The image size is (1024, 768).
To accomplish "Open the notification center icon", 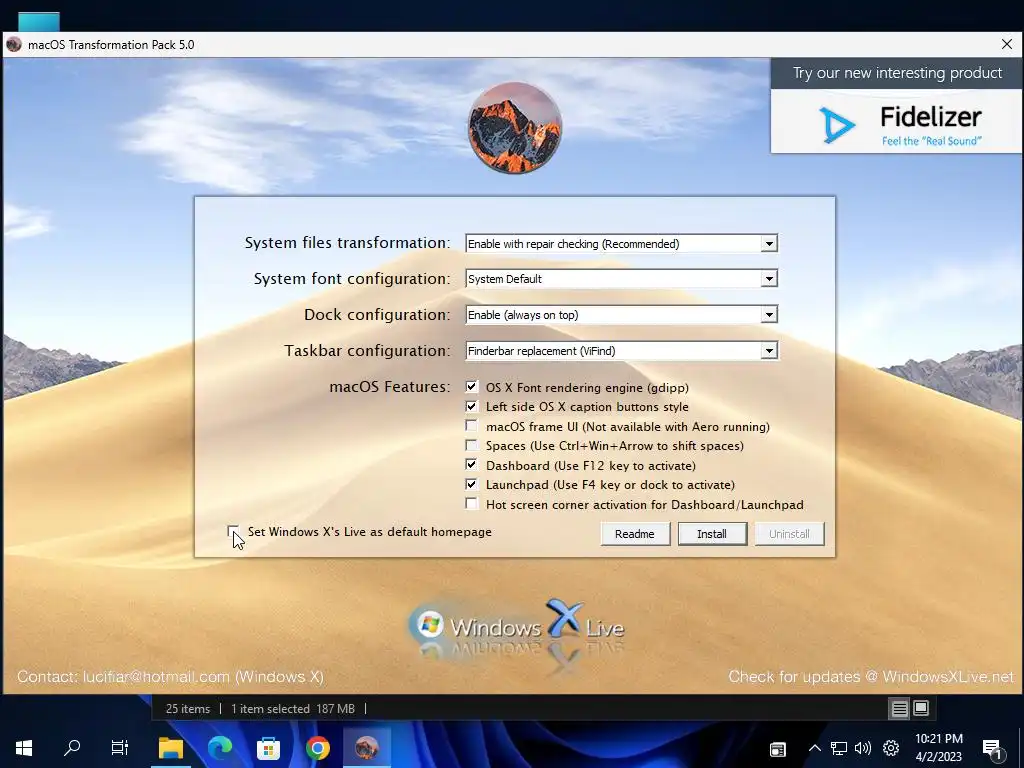I will [x=993, y=748].
